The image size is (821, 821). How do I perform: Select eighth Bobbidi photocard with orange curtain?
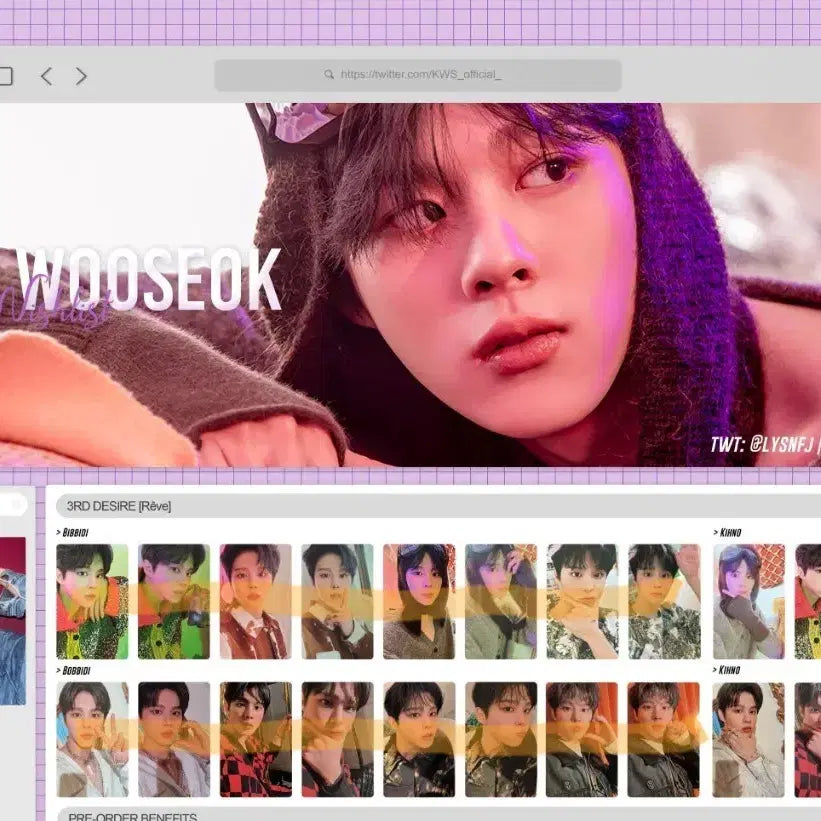[663, 739]
